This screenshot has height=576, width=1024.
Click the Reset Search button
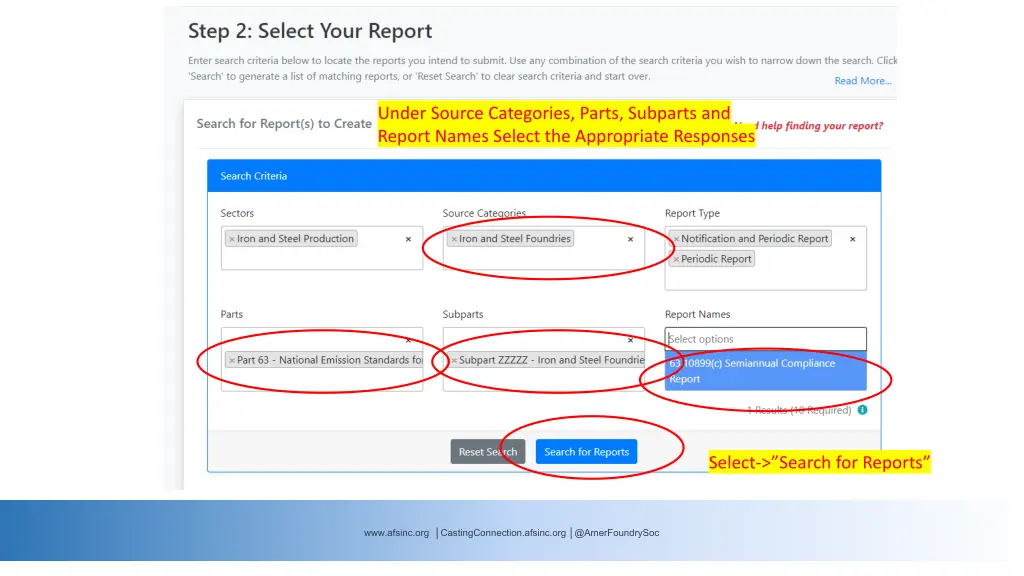(488, 452)
